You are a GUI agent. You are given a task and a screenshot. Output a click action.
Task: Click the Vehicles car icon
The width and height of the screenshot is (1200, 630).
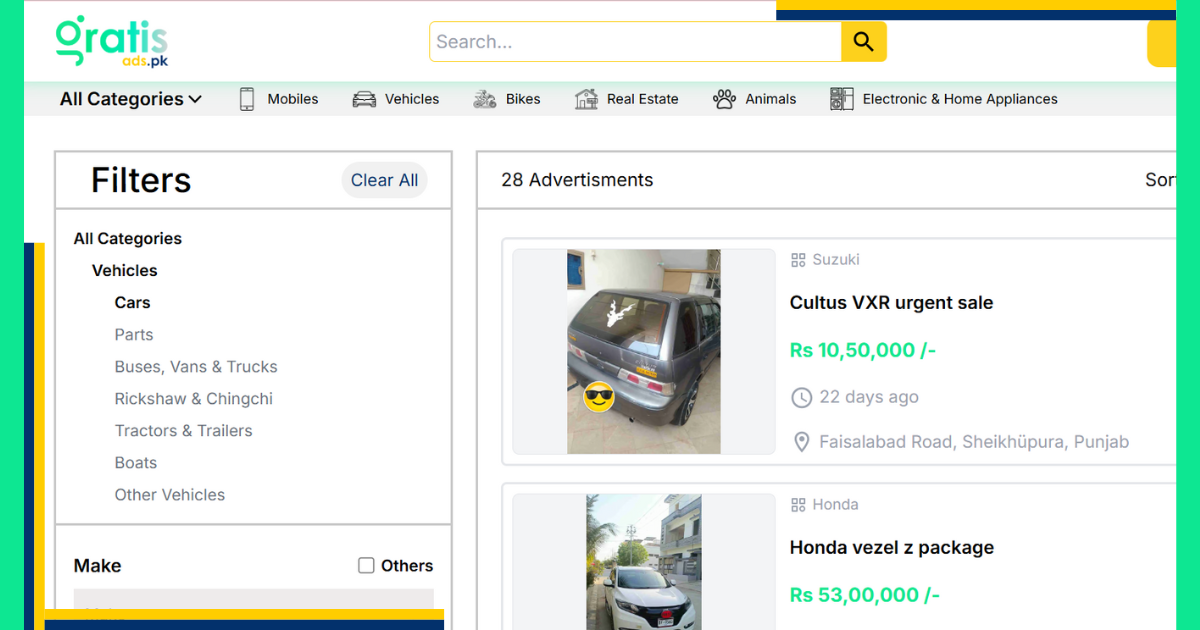pyautogui.click(x=365, y=99)
